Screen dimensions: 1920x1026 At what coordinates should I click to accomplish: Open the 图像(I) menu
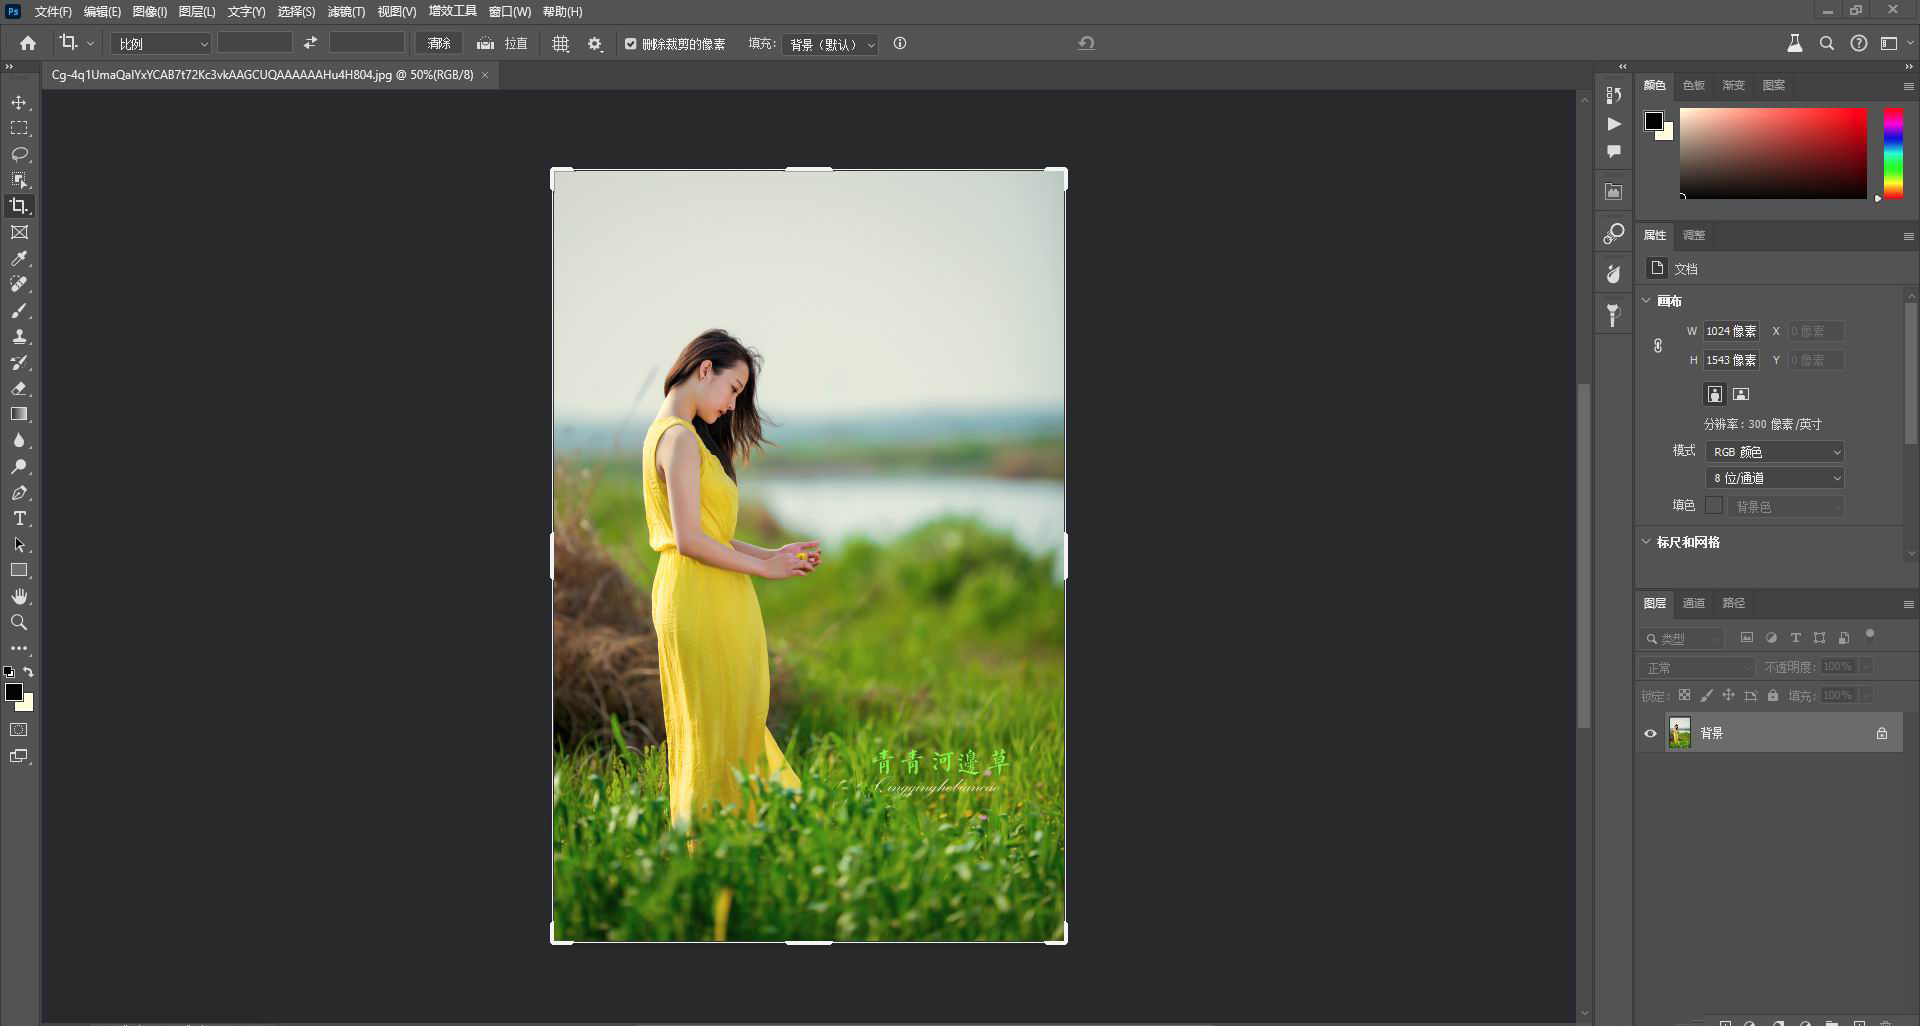[x=150, y=12]
